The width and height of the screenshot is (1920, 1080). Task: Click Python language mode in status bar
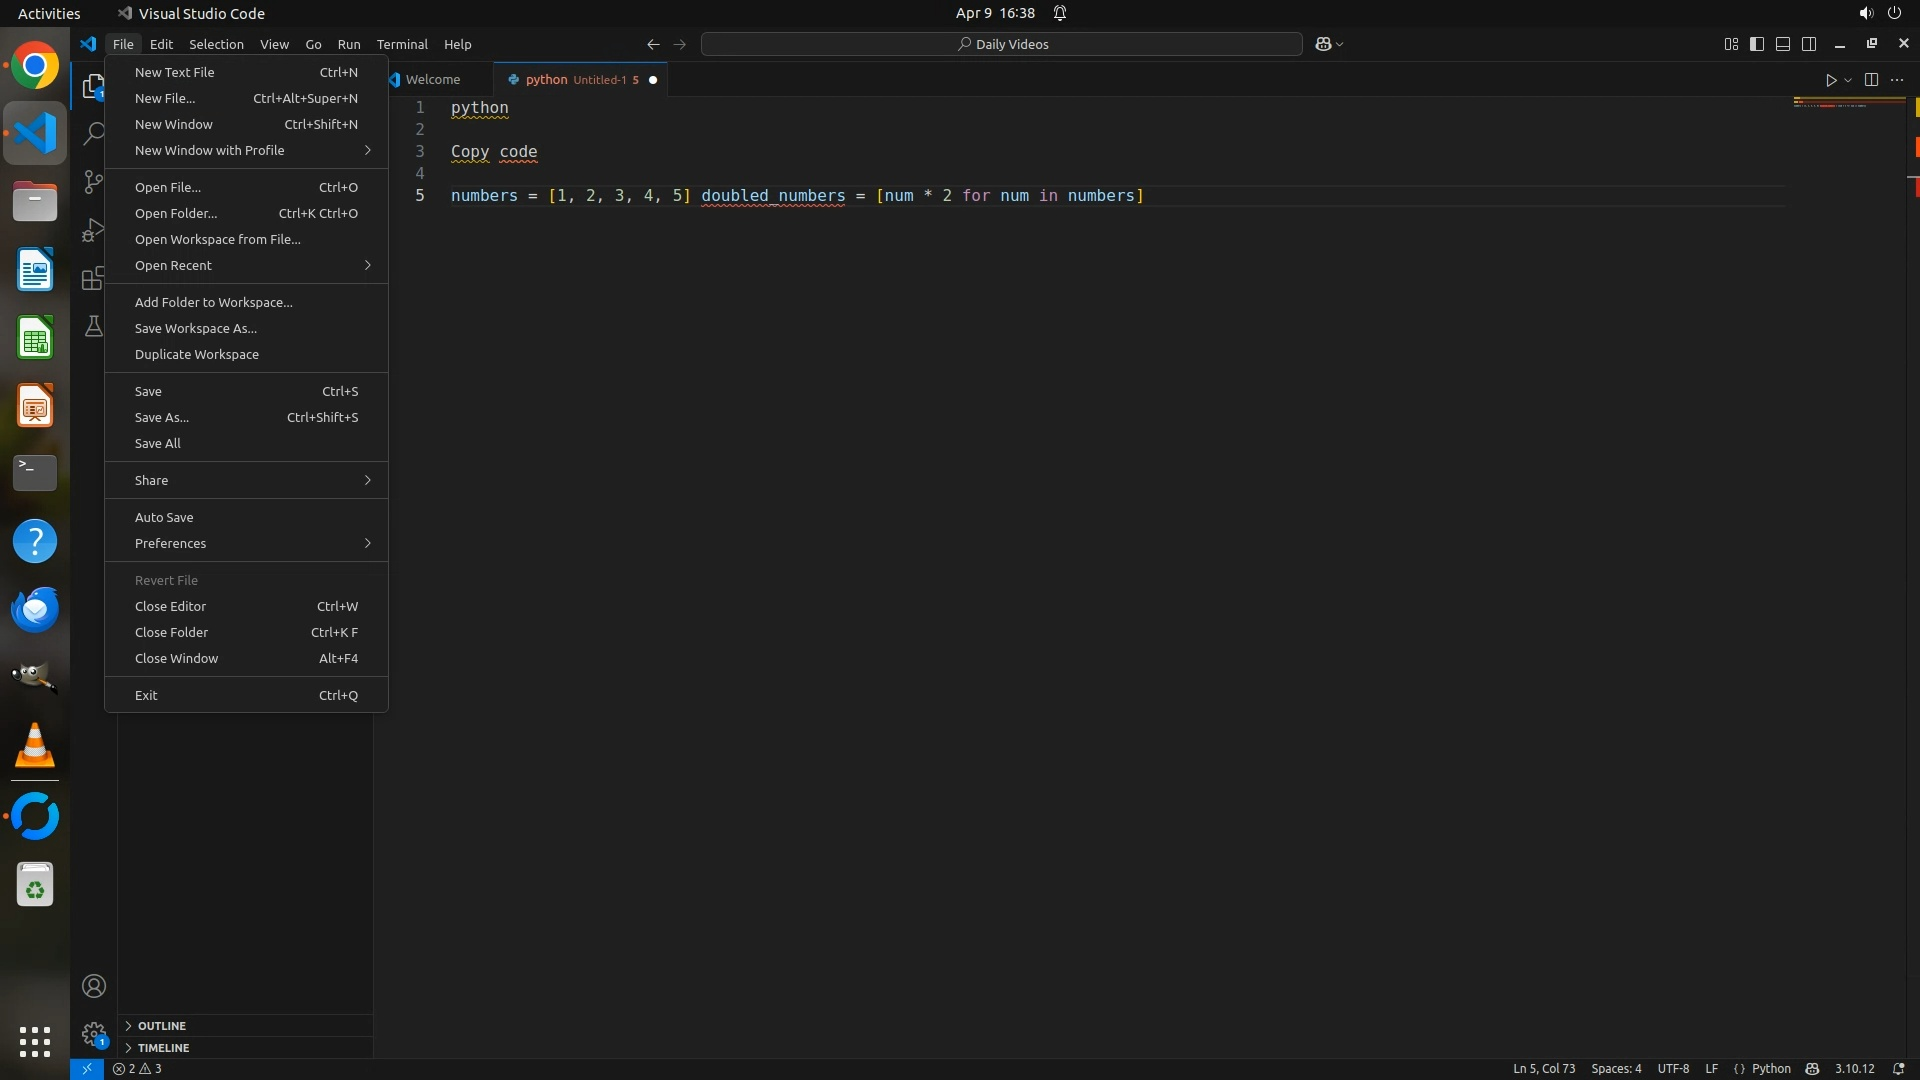1771,1068
